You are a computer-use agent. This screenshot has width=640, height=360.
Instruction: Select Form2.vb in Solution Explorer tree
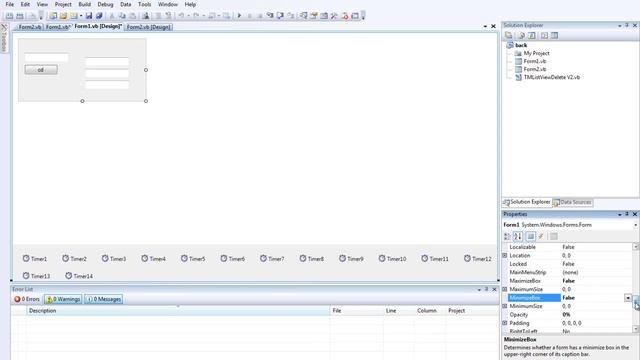click(x=534, y=69)
